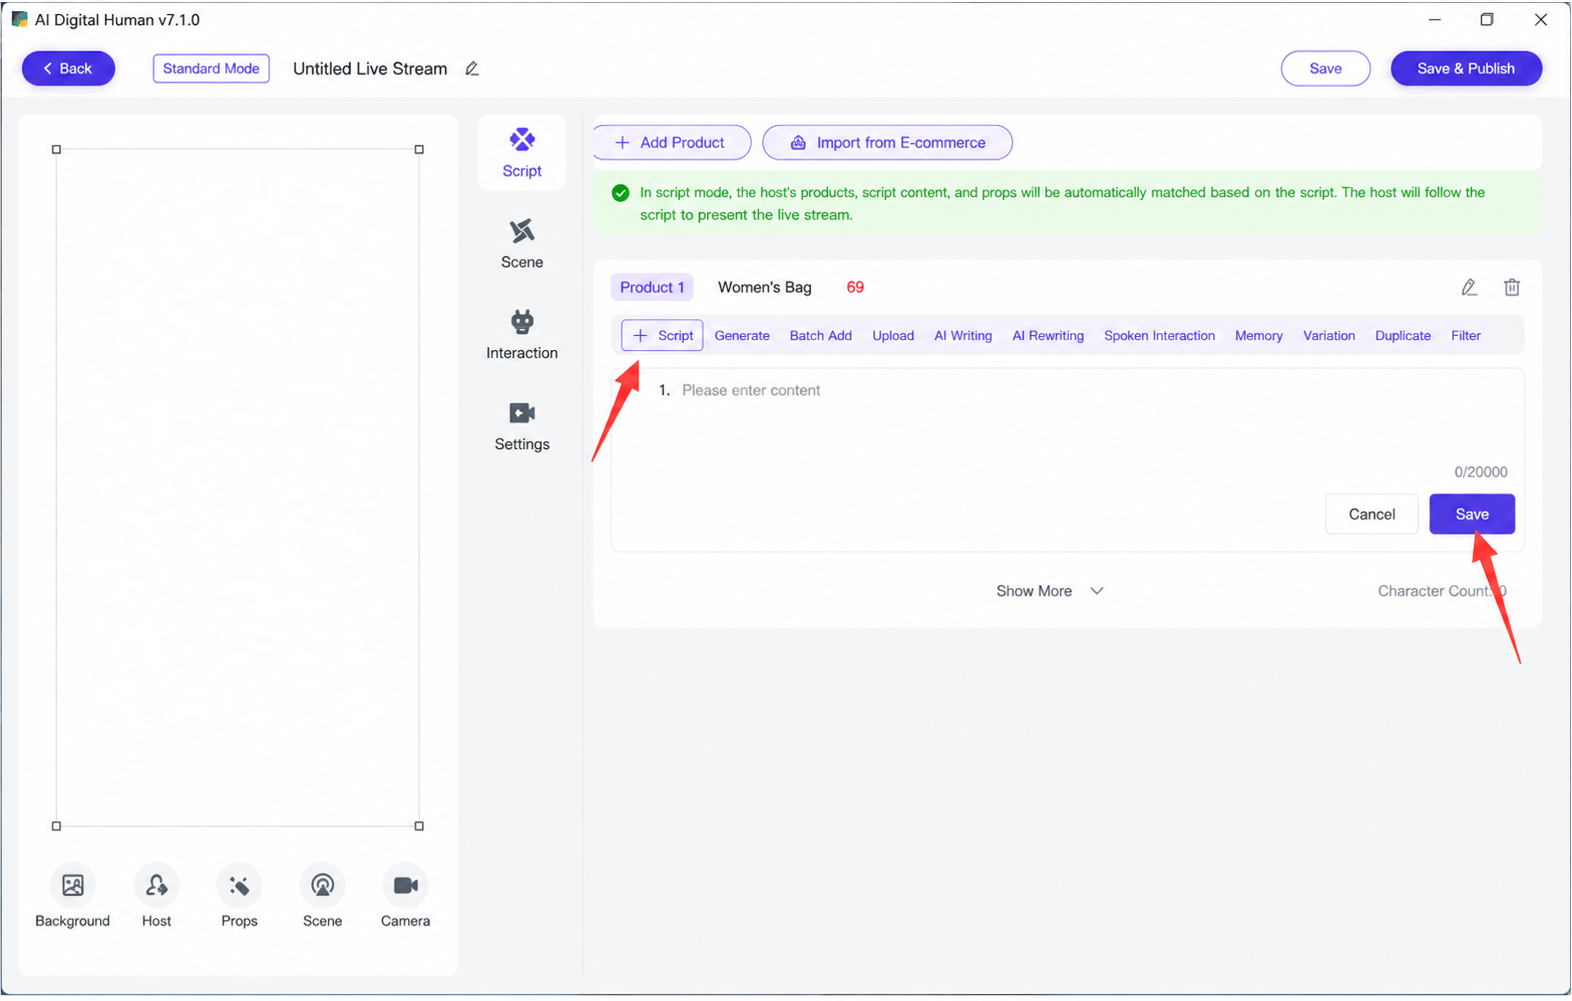Click the red product price 69
This screenshot has height=1001, width=1572.
click(x=855, y=288)
